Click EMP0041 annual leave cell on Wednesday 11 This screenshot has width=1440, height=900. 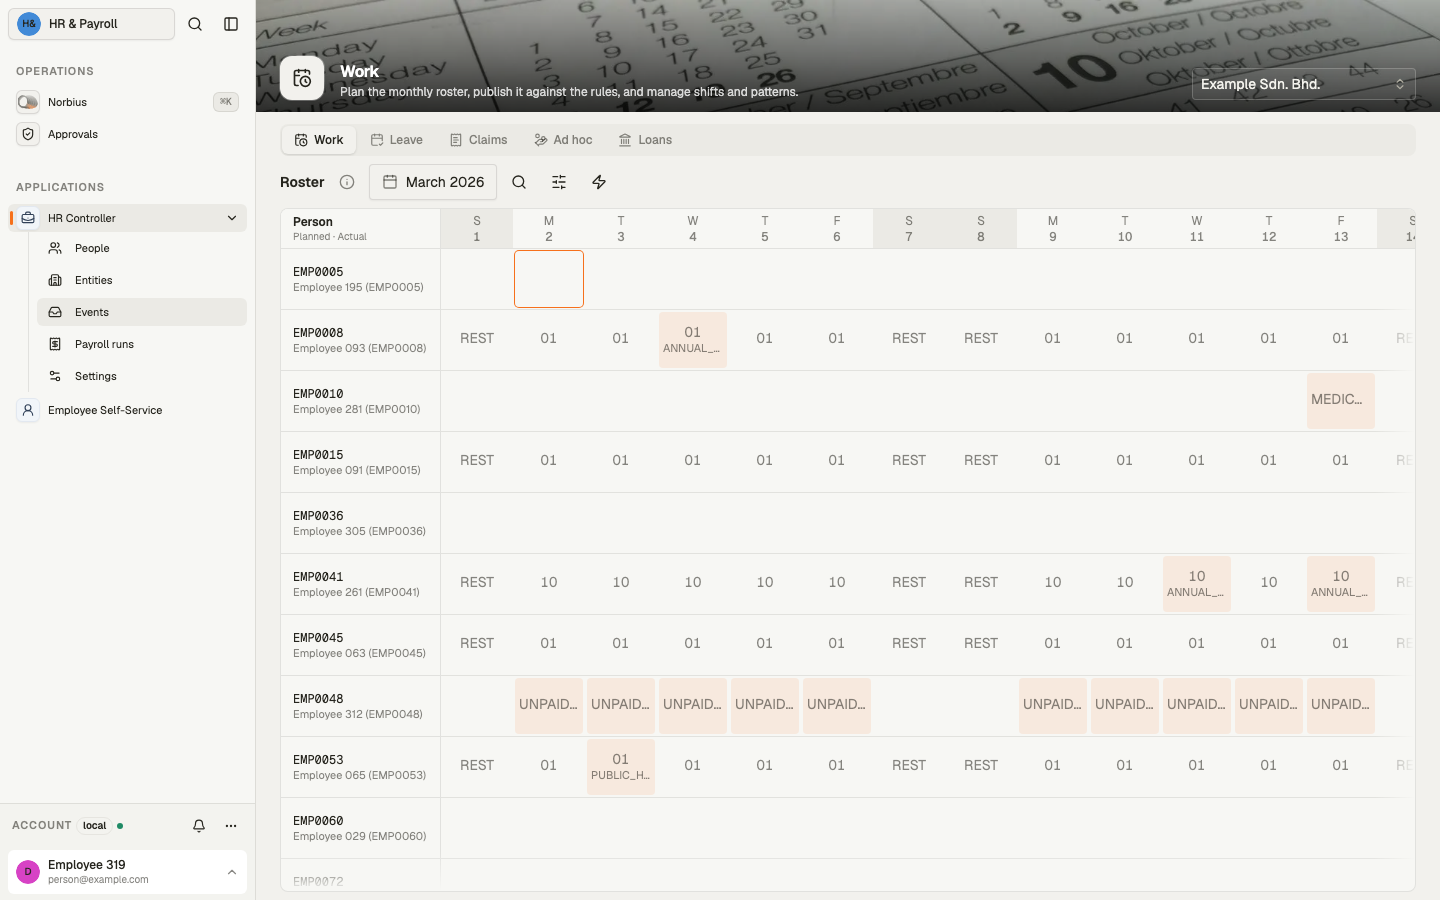pos(1197,584)
